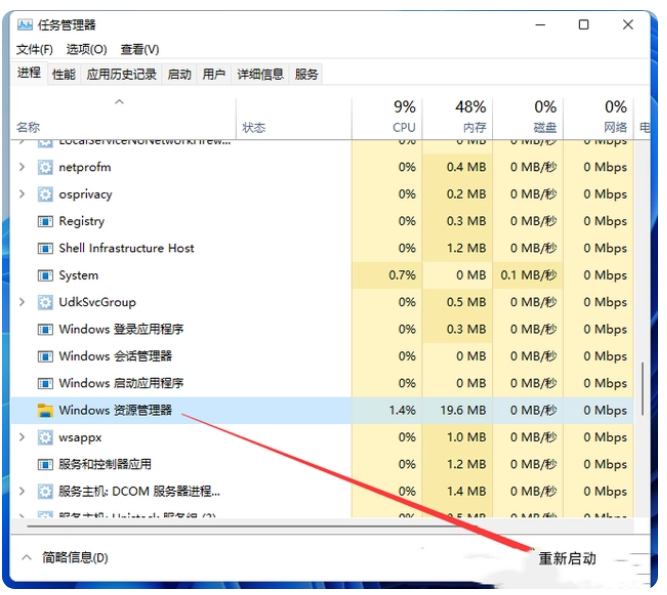Click the 重新启动 button
Image resolution: width=667 pixels, height=595 pixels.
coord(567,559)
